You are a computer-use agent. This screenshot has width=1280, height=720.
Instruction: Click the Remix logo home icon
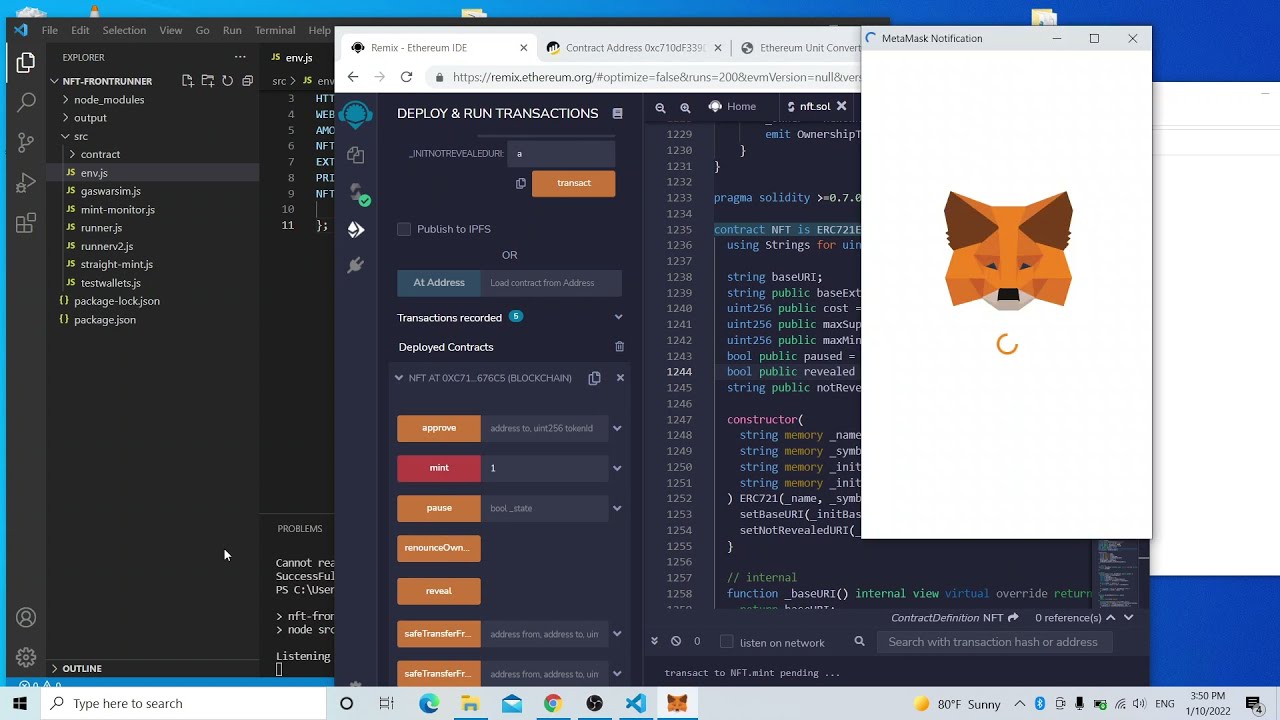click(x=355, y=115)
